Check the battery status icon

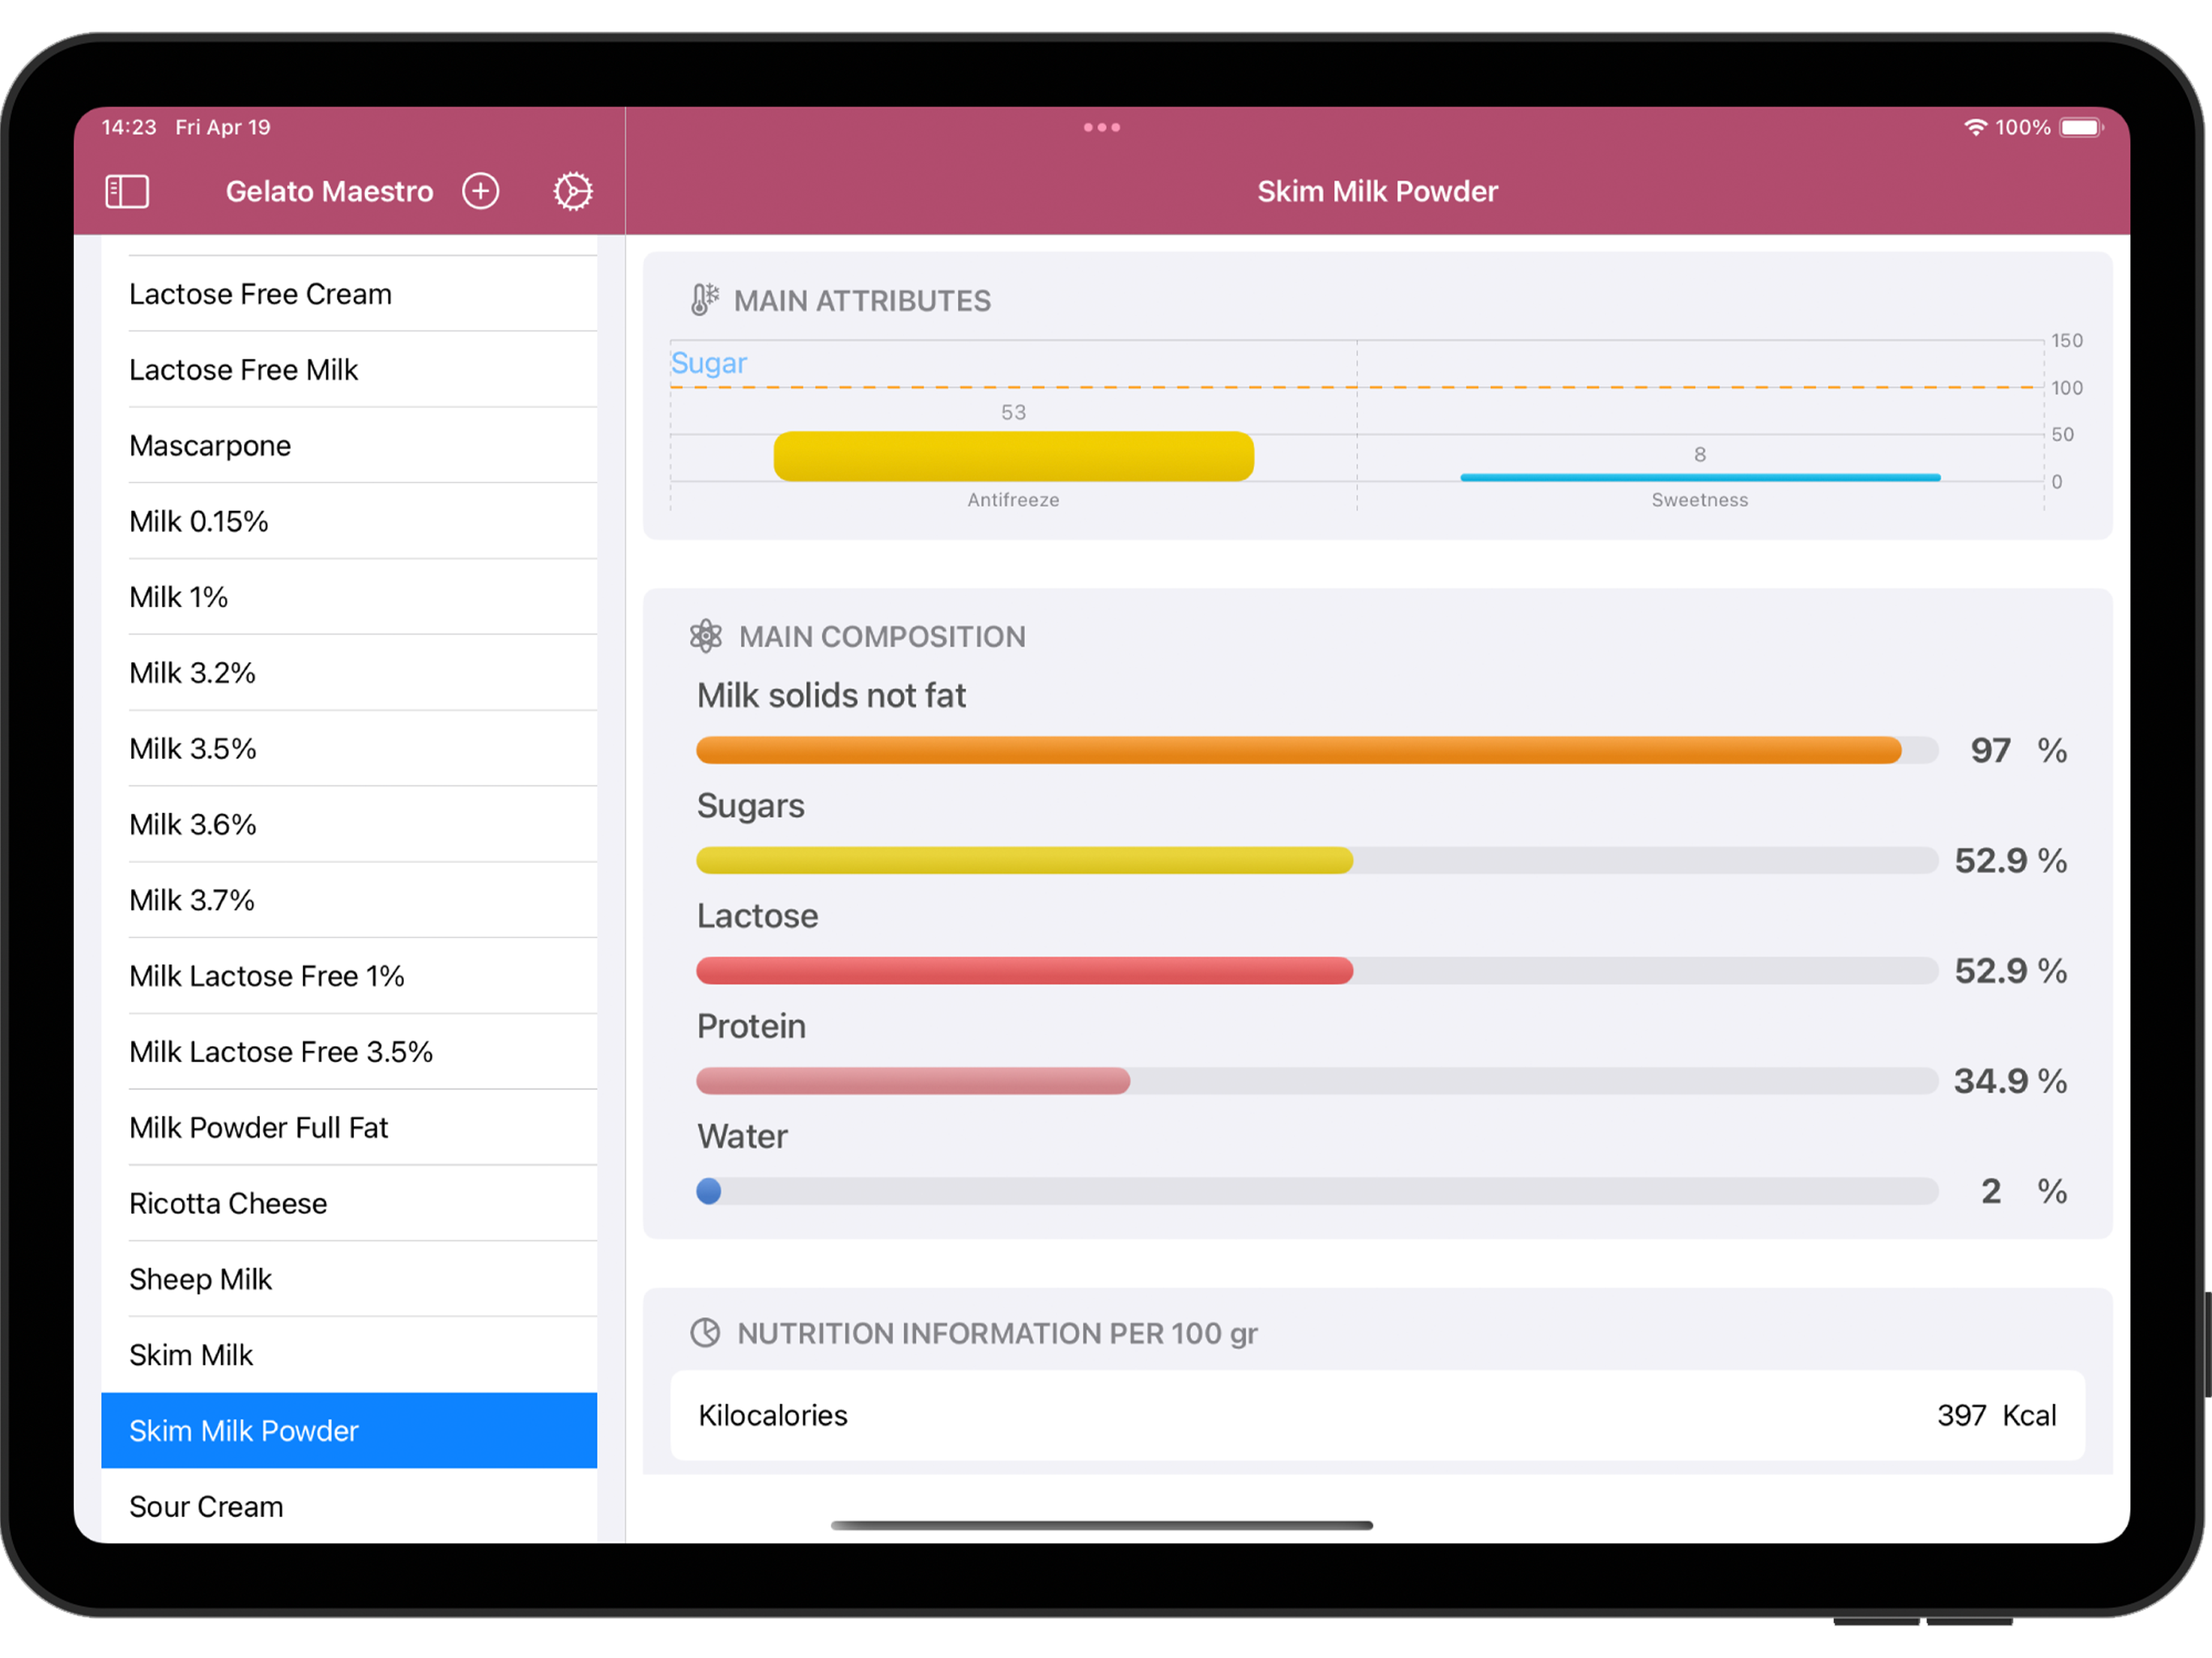tap(2082, 127)
